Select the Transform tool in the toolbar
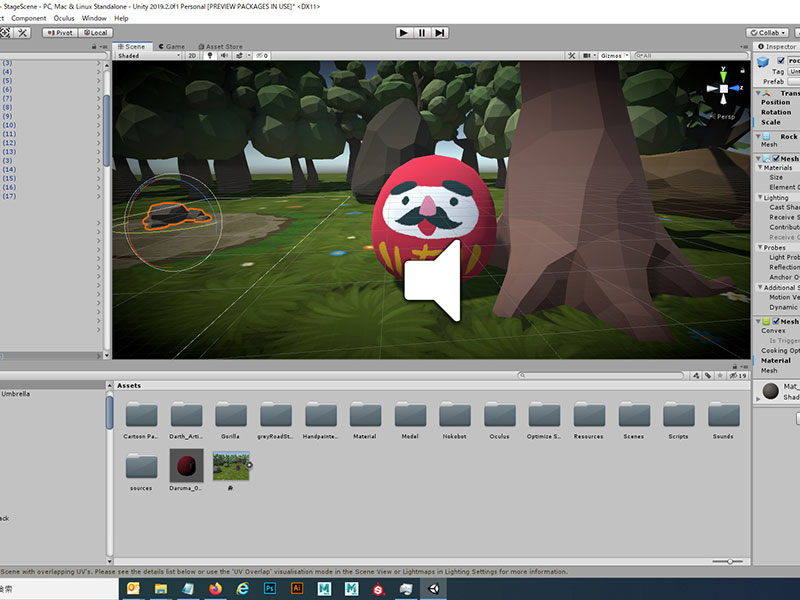Image resolution: width=800 pixels, height=600 pixels. [5, 33]
